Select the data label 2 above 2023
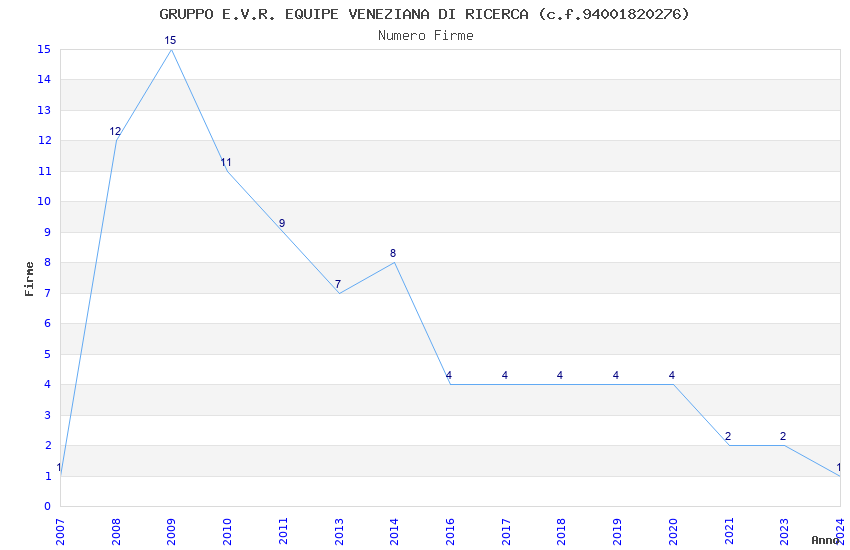The height and width of the screenshot is (550, 850). tap(783, 436)
